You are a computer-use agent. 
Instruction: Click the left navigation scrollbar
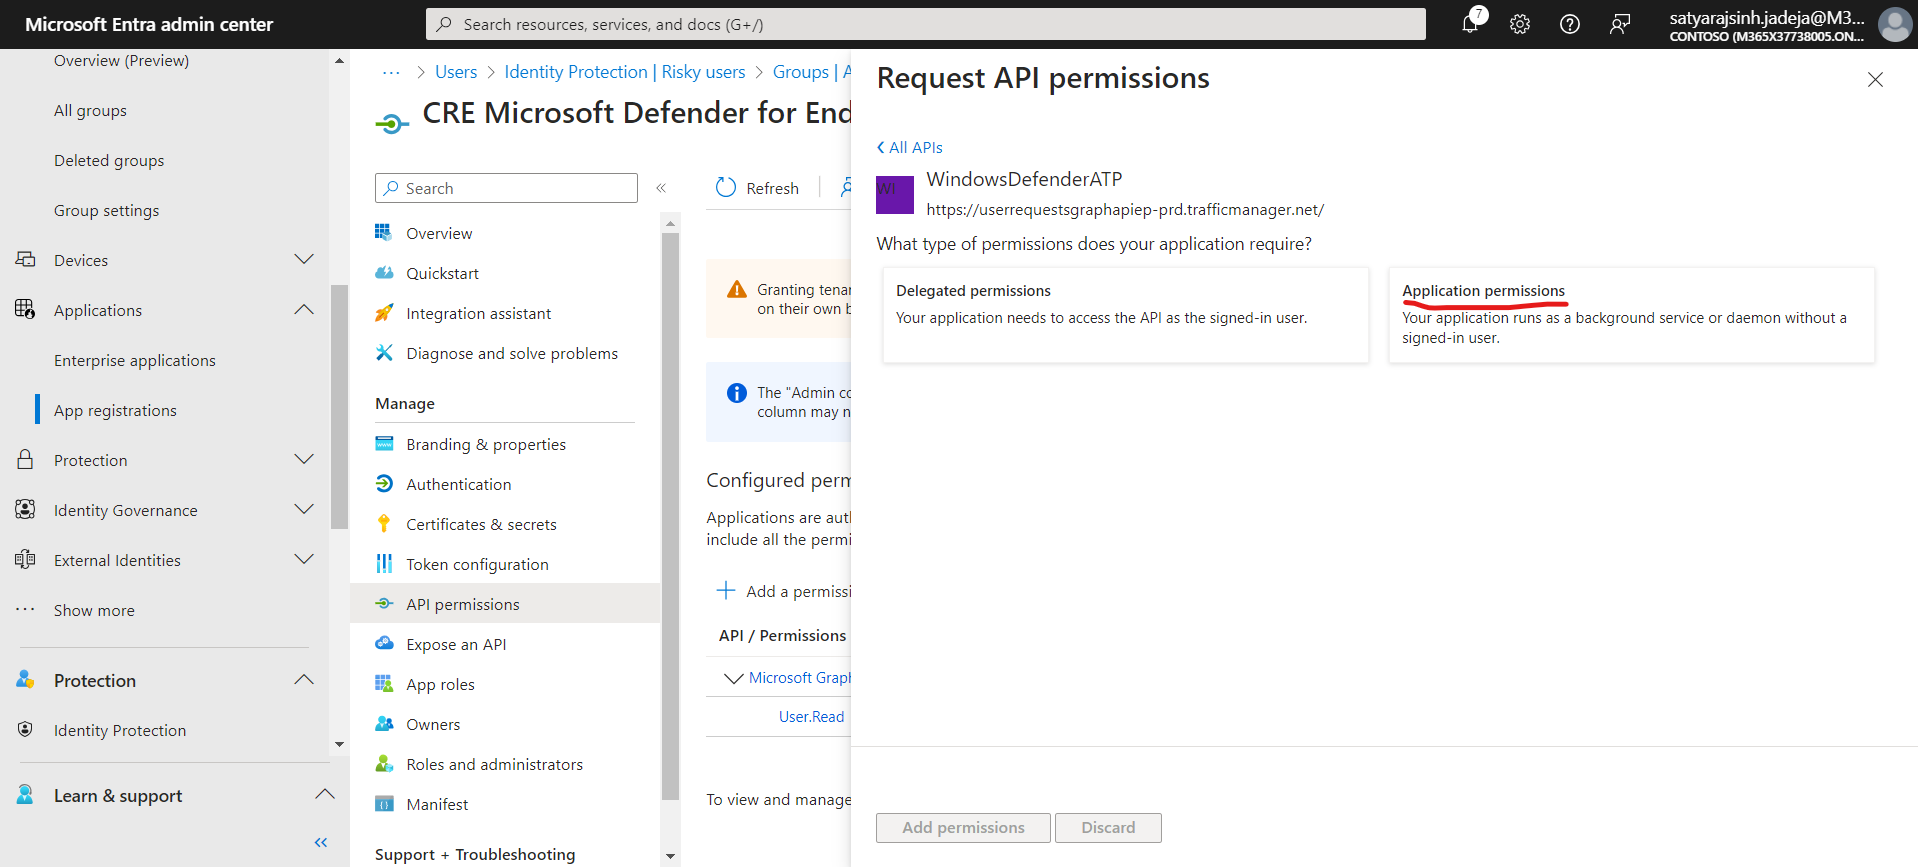[339, 407]
